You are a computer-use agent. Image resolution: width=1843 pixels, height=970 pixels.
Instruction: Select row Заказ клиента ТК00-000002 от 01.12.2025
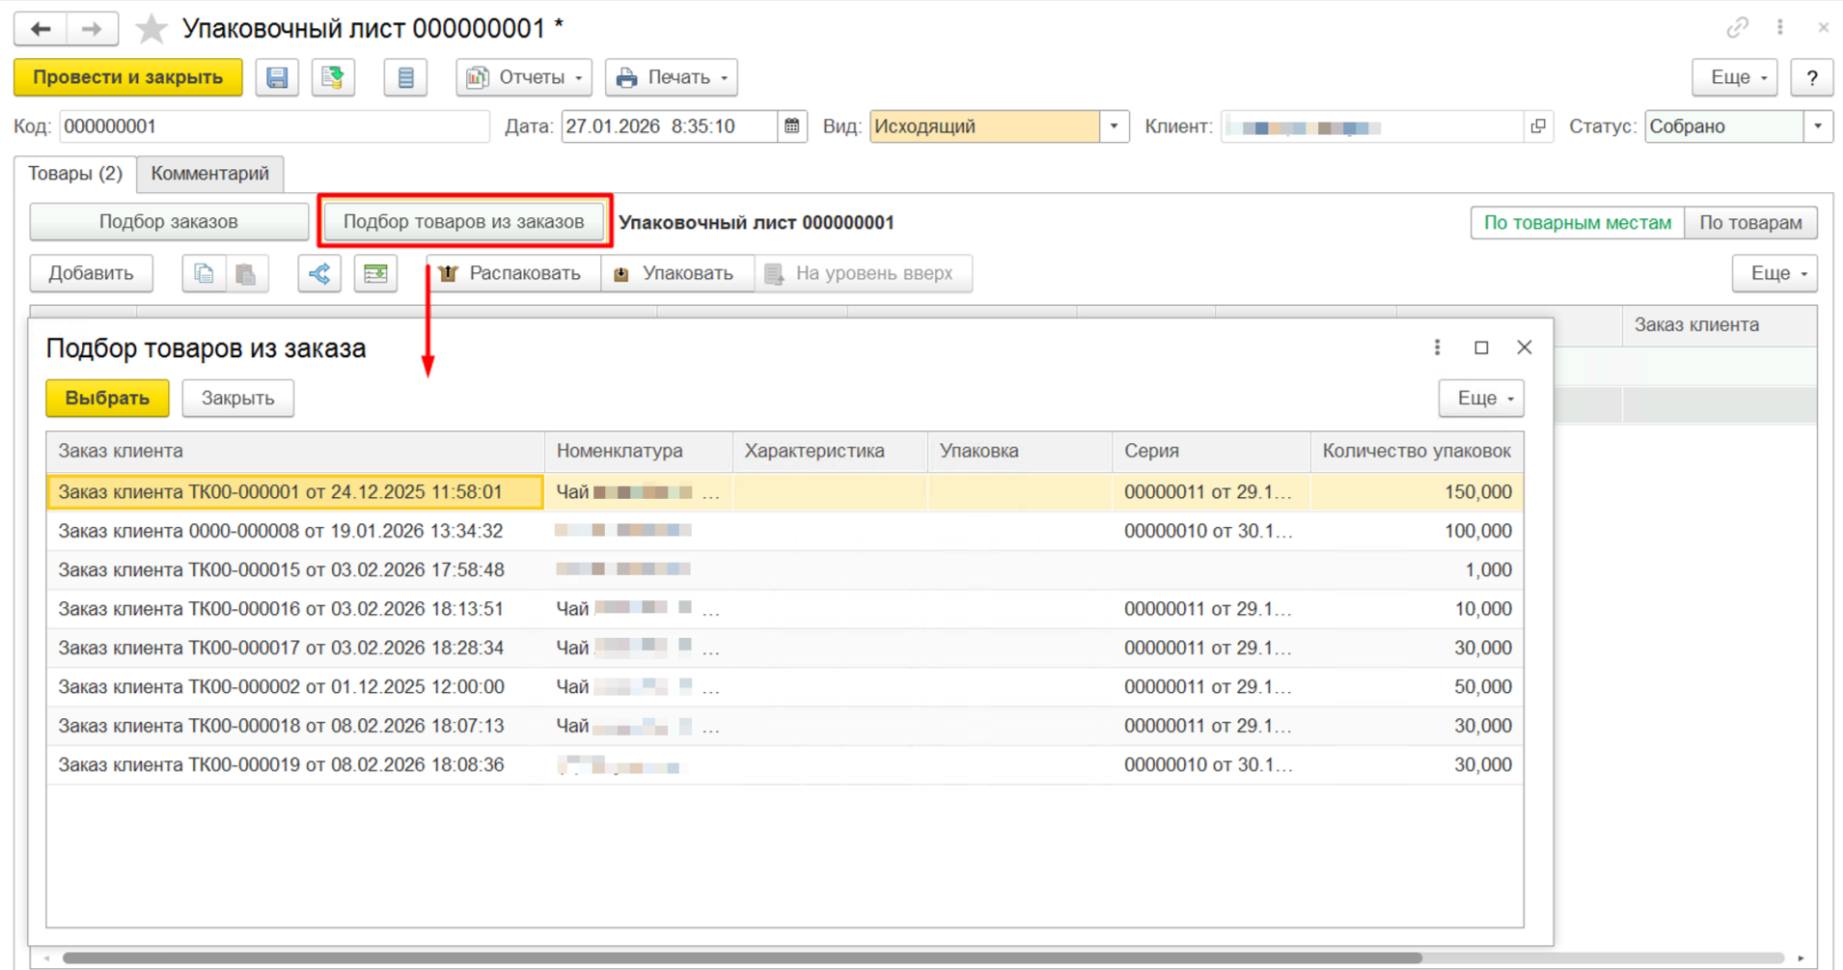(x=785, y=687)
